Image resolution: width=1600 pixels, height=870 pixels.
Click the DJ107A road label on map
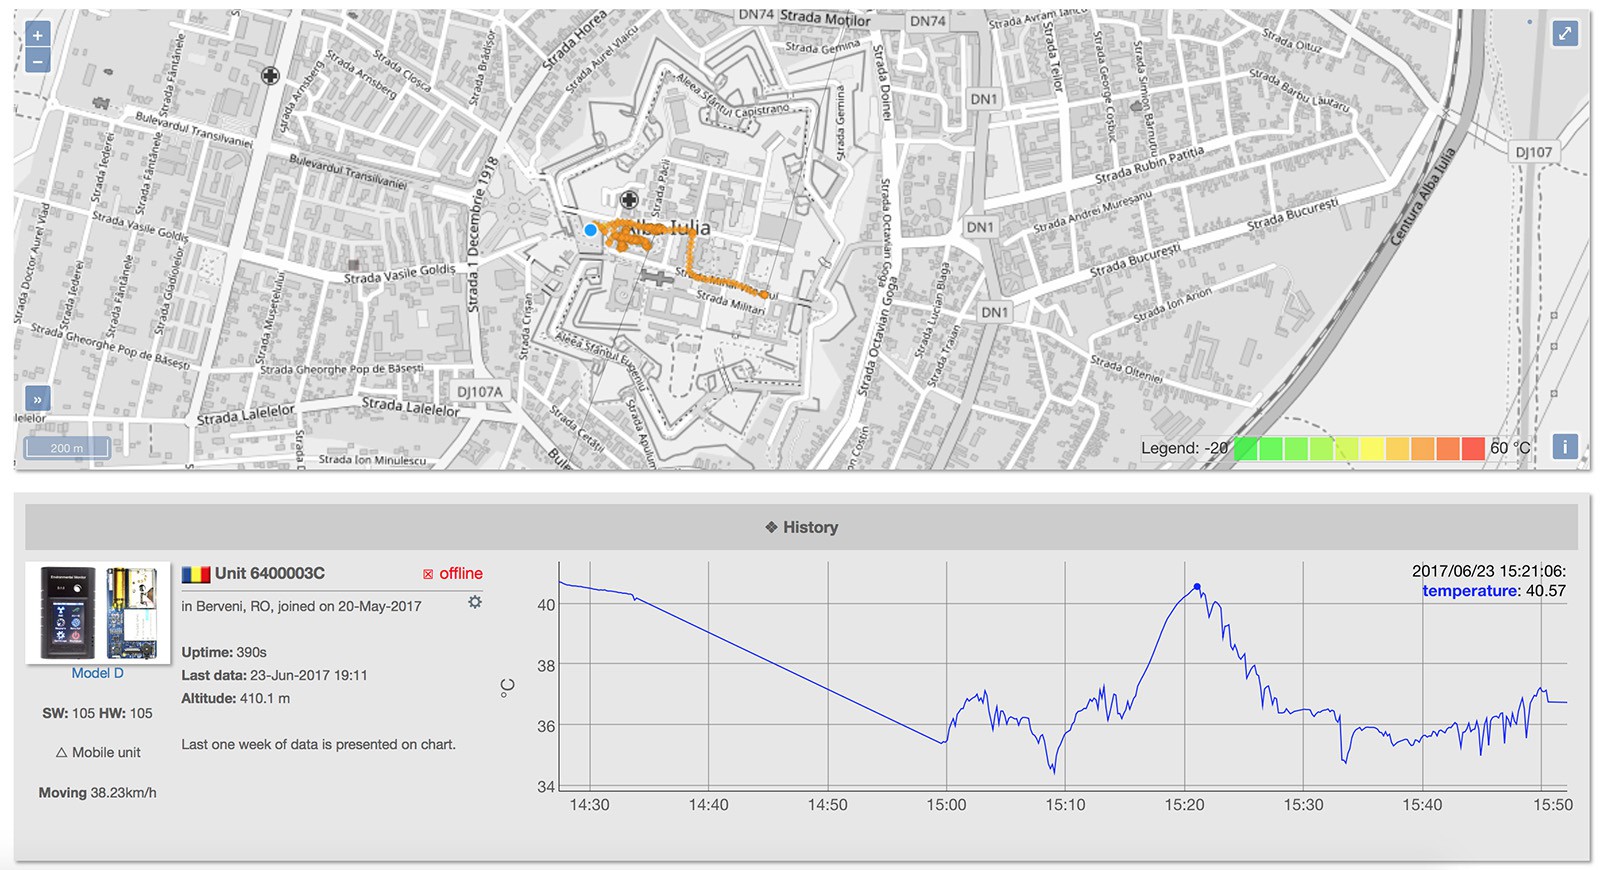click(x=480, y=391)
